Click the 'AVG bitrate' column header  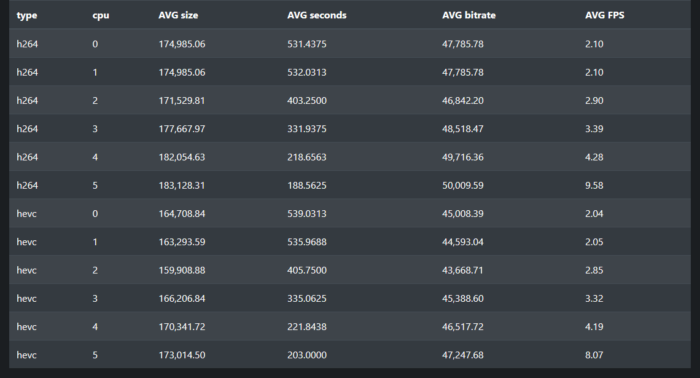pyautogui.click(x=469, y=15)
